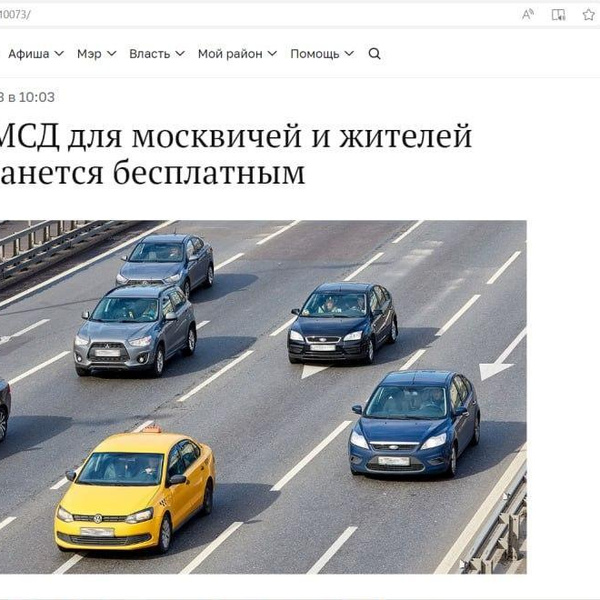
Task: Open the Мой район menu
Action: point(237,54)
